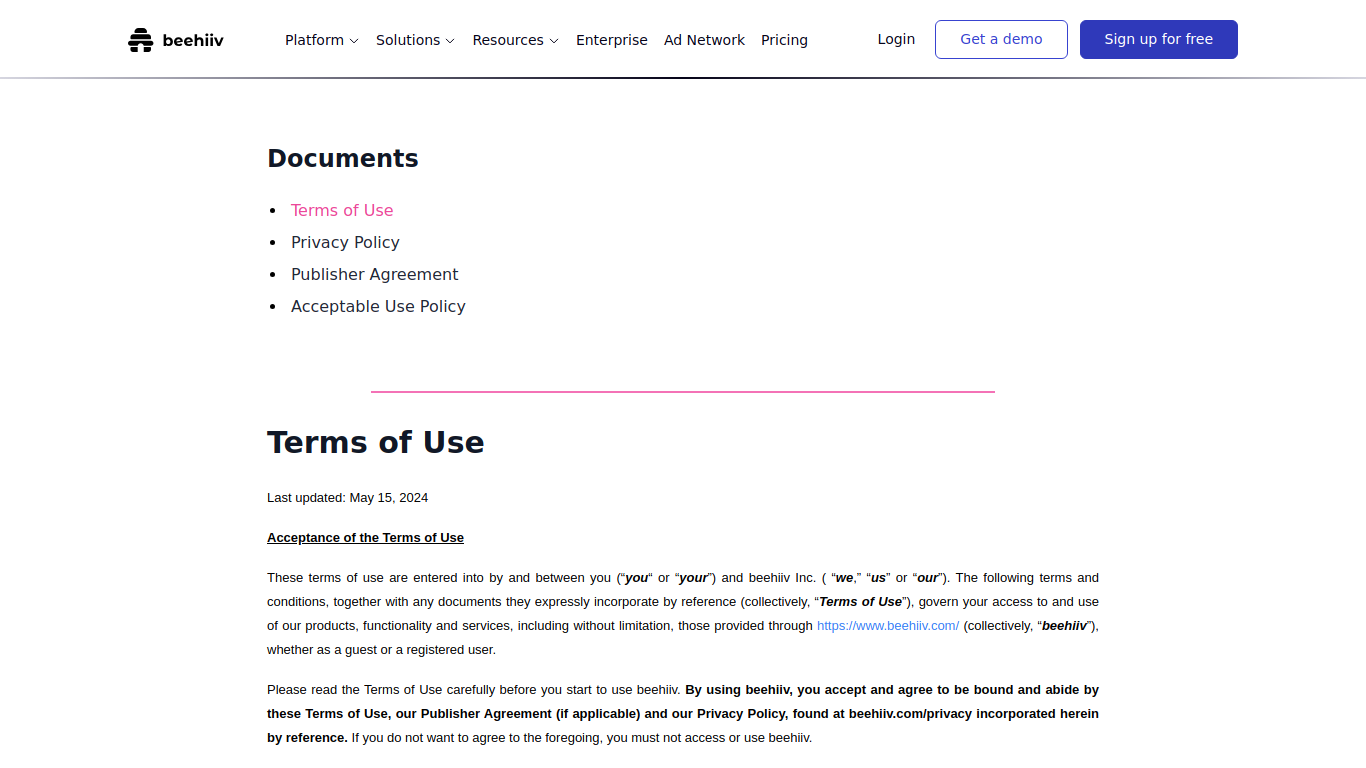Click the Get a demo button
This screenshot has width=1366, height=768.
pyautogui.click(x=1001, y=39)
